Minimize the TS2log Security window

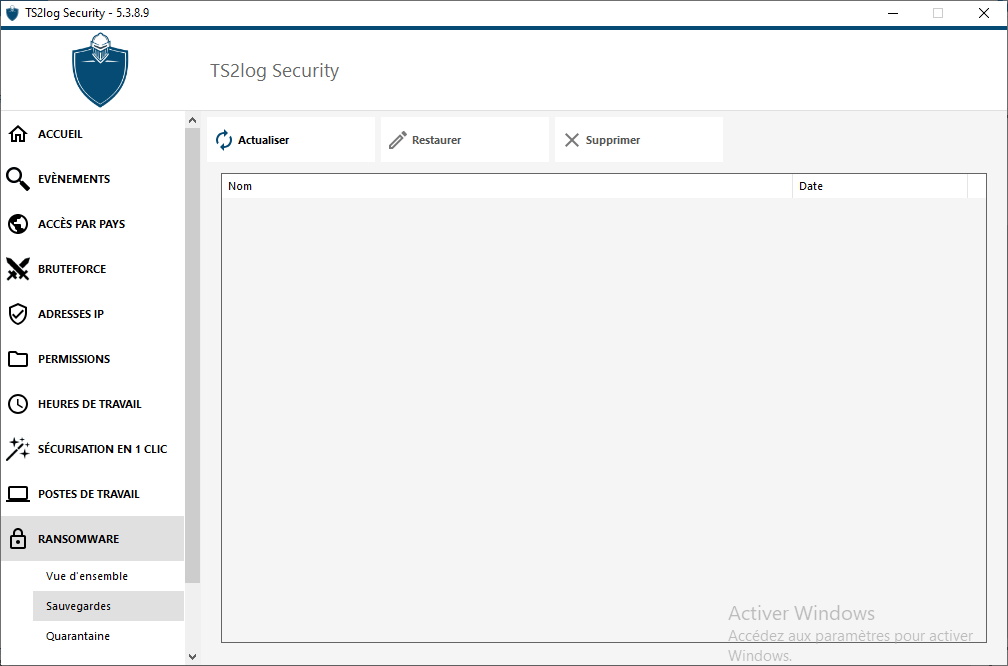pyautogui.click(x=893, y=13)
